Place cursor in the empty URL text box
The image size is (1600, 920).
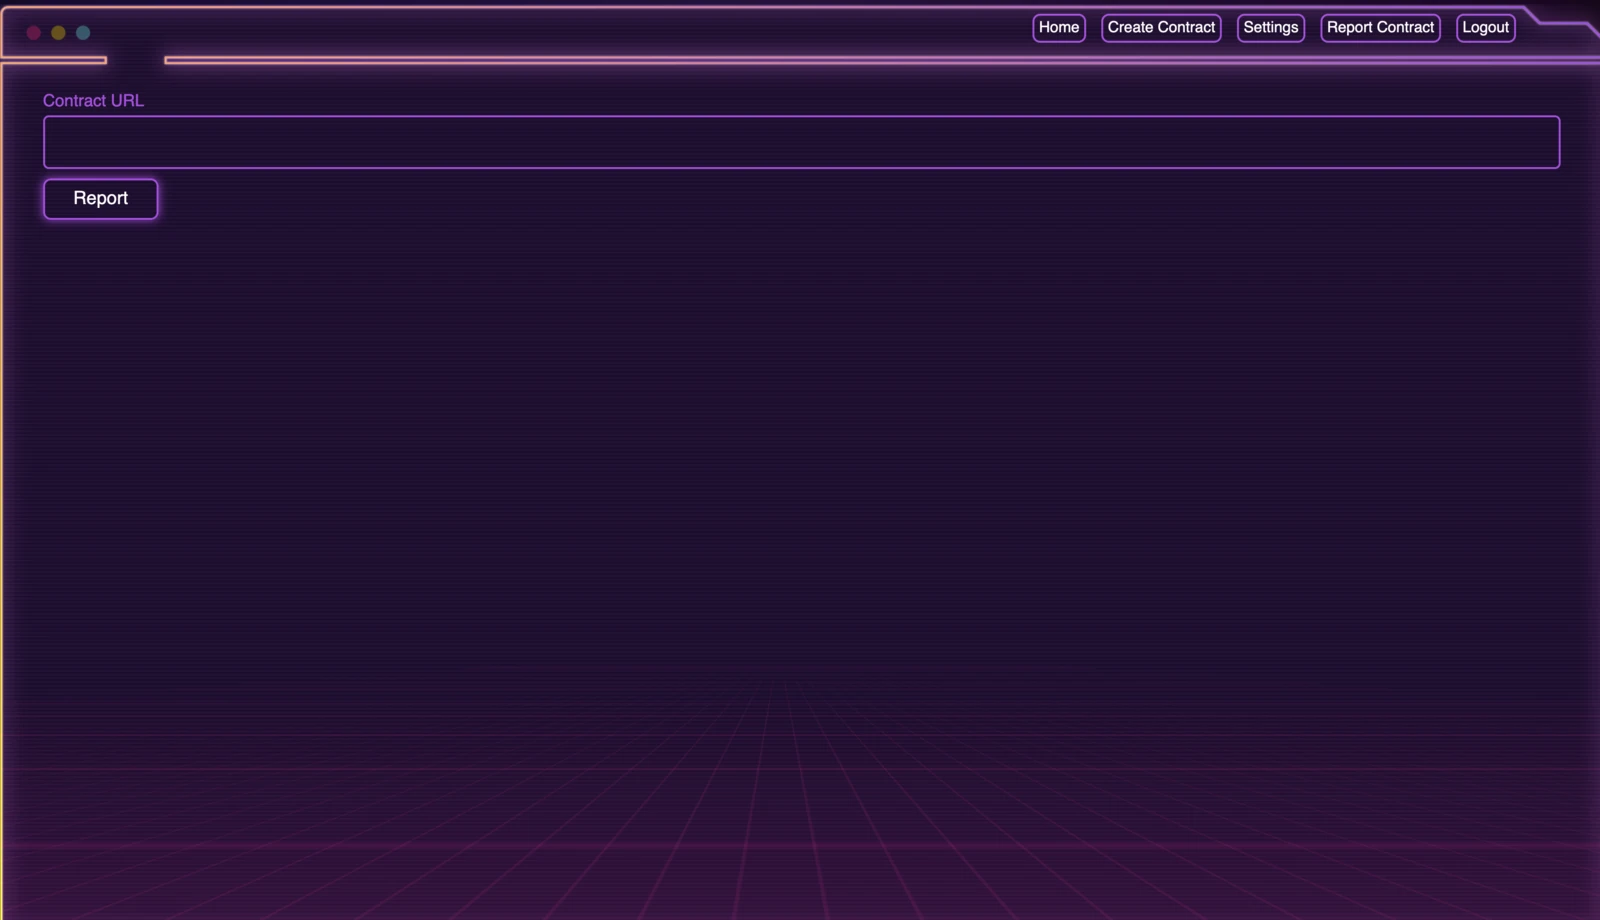point(801,142)
